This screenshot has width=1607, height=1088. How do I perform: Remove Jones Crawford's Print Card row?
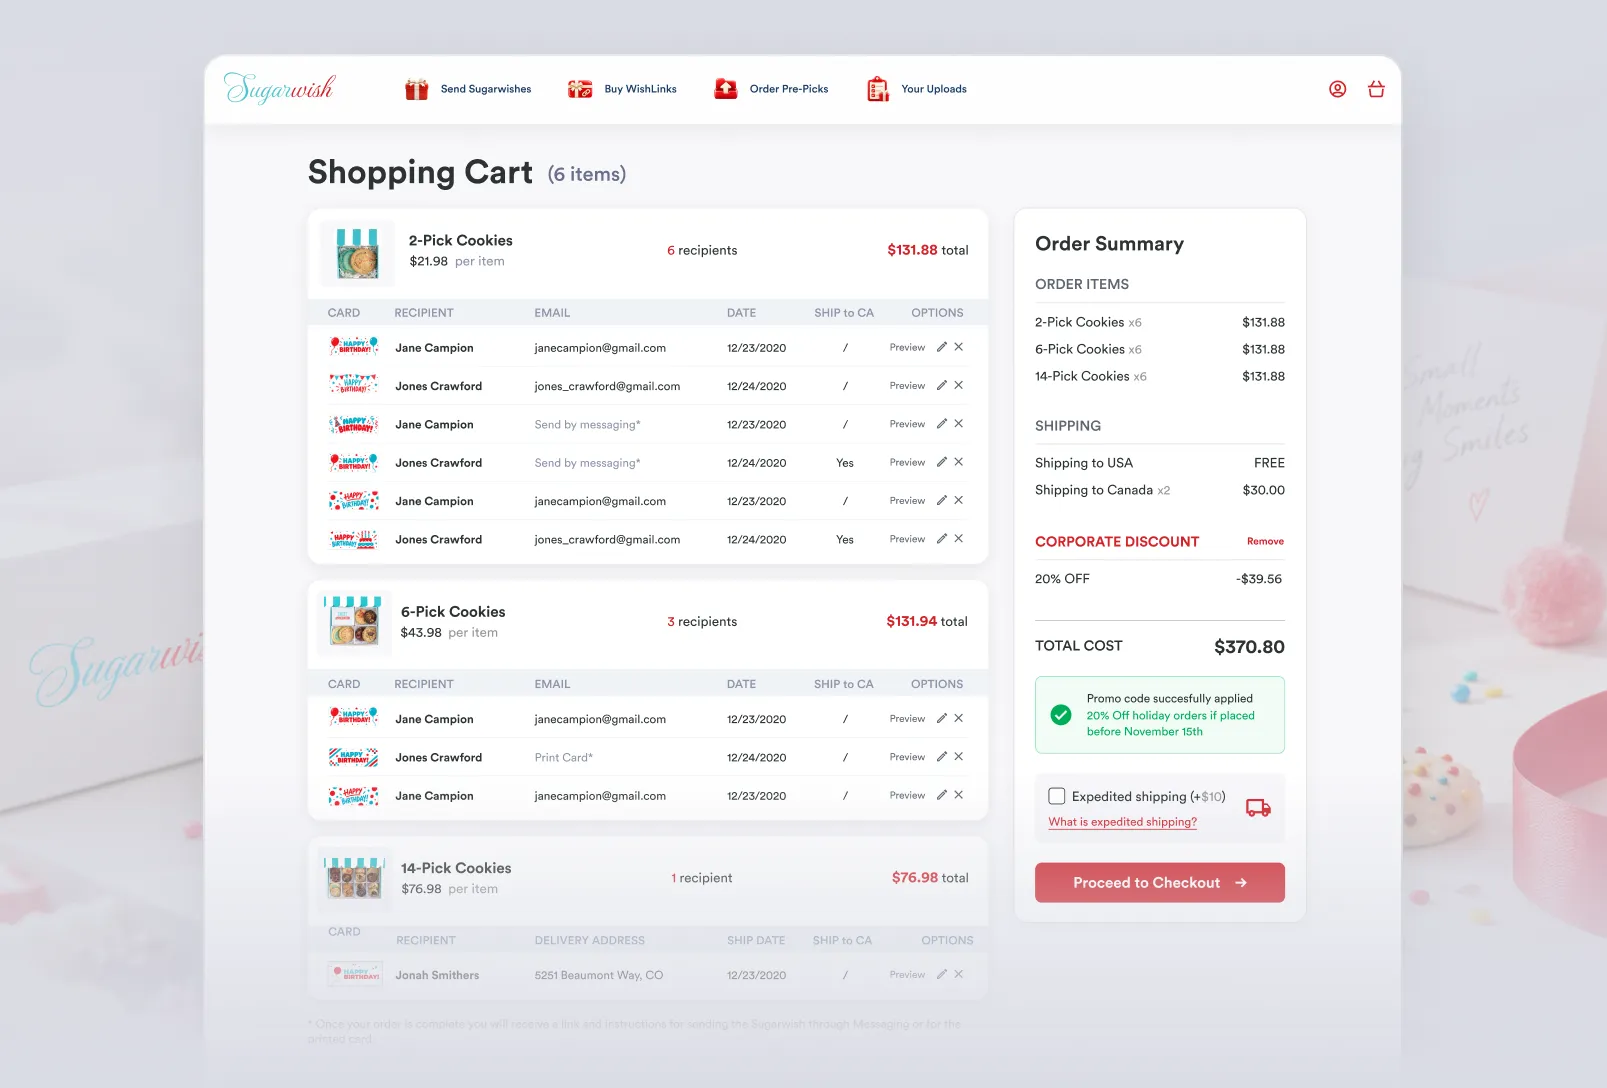[x=959, y=757]
